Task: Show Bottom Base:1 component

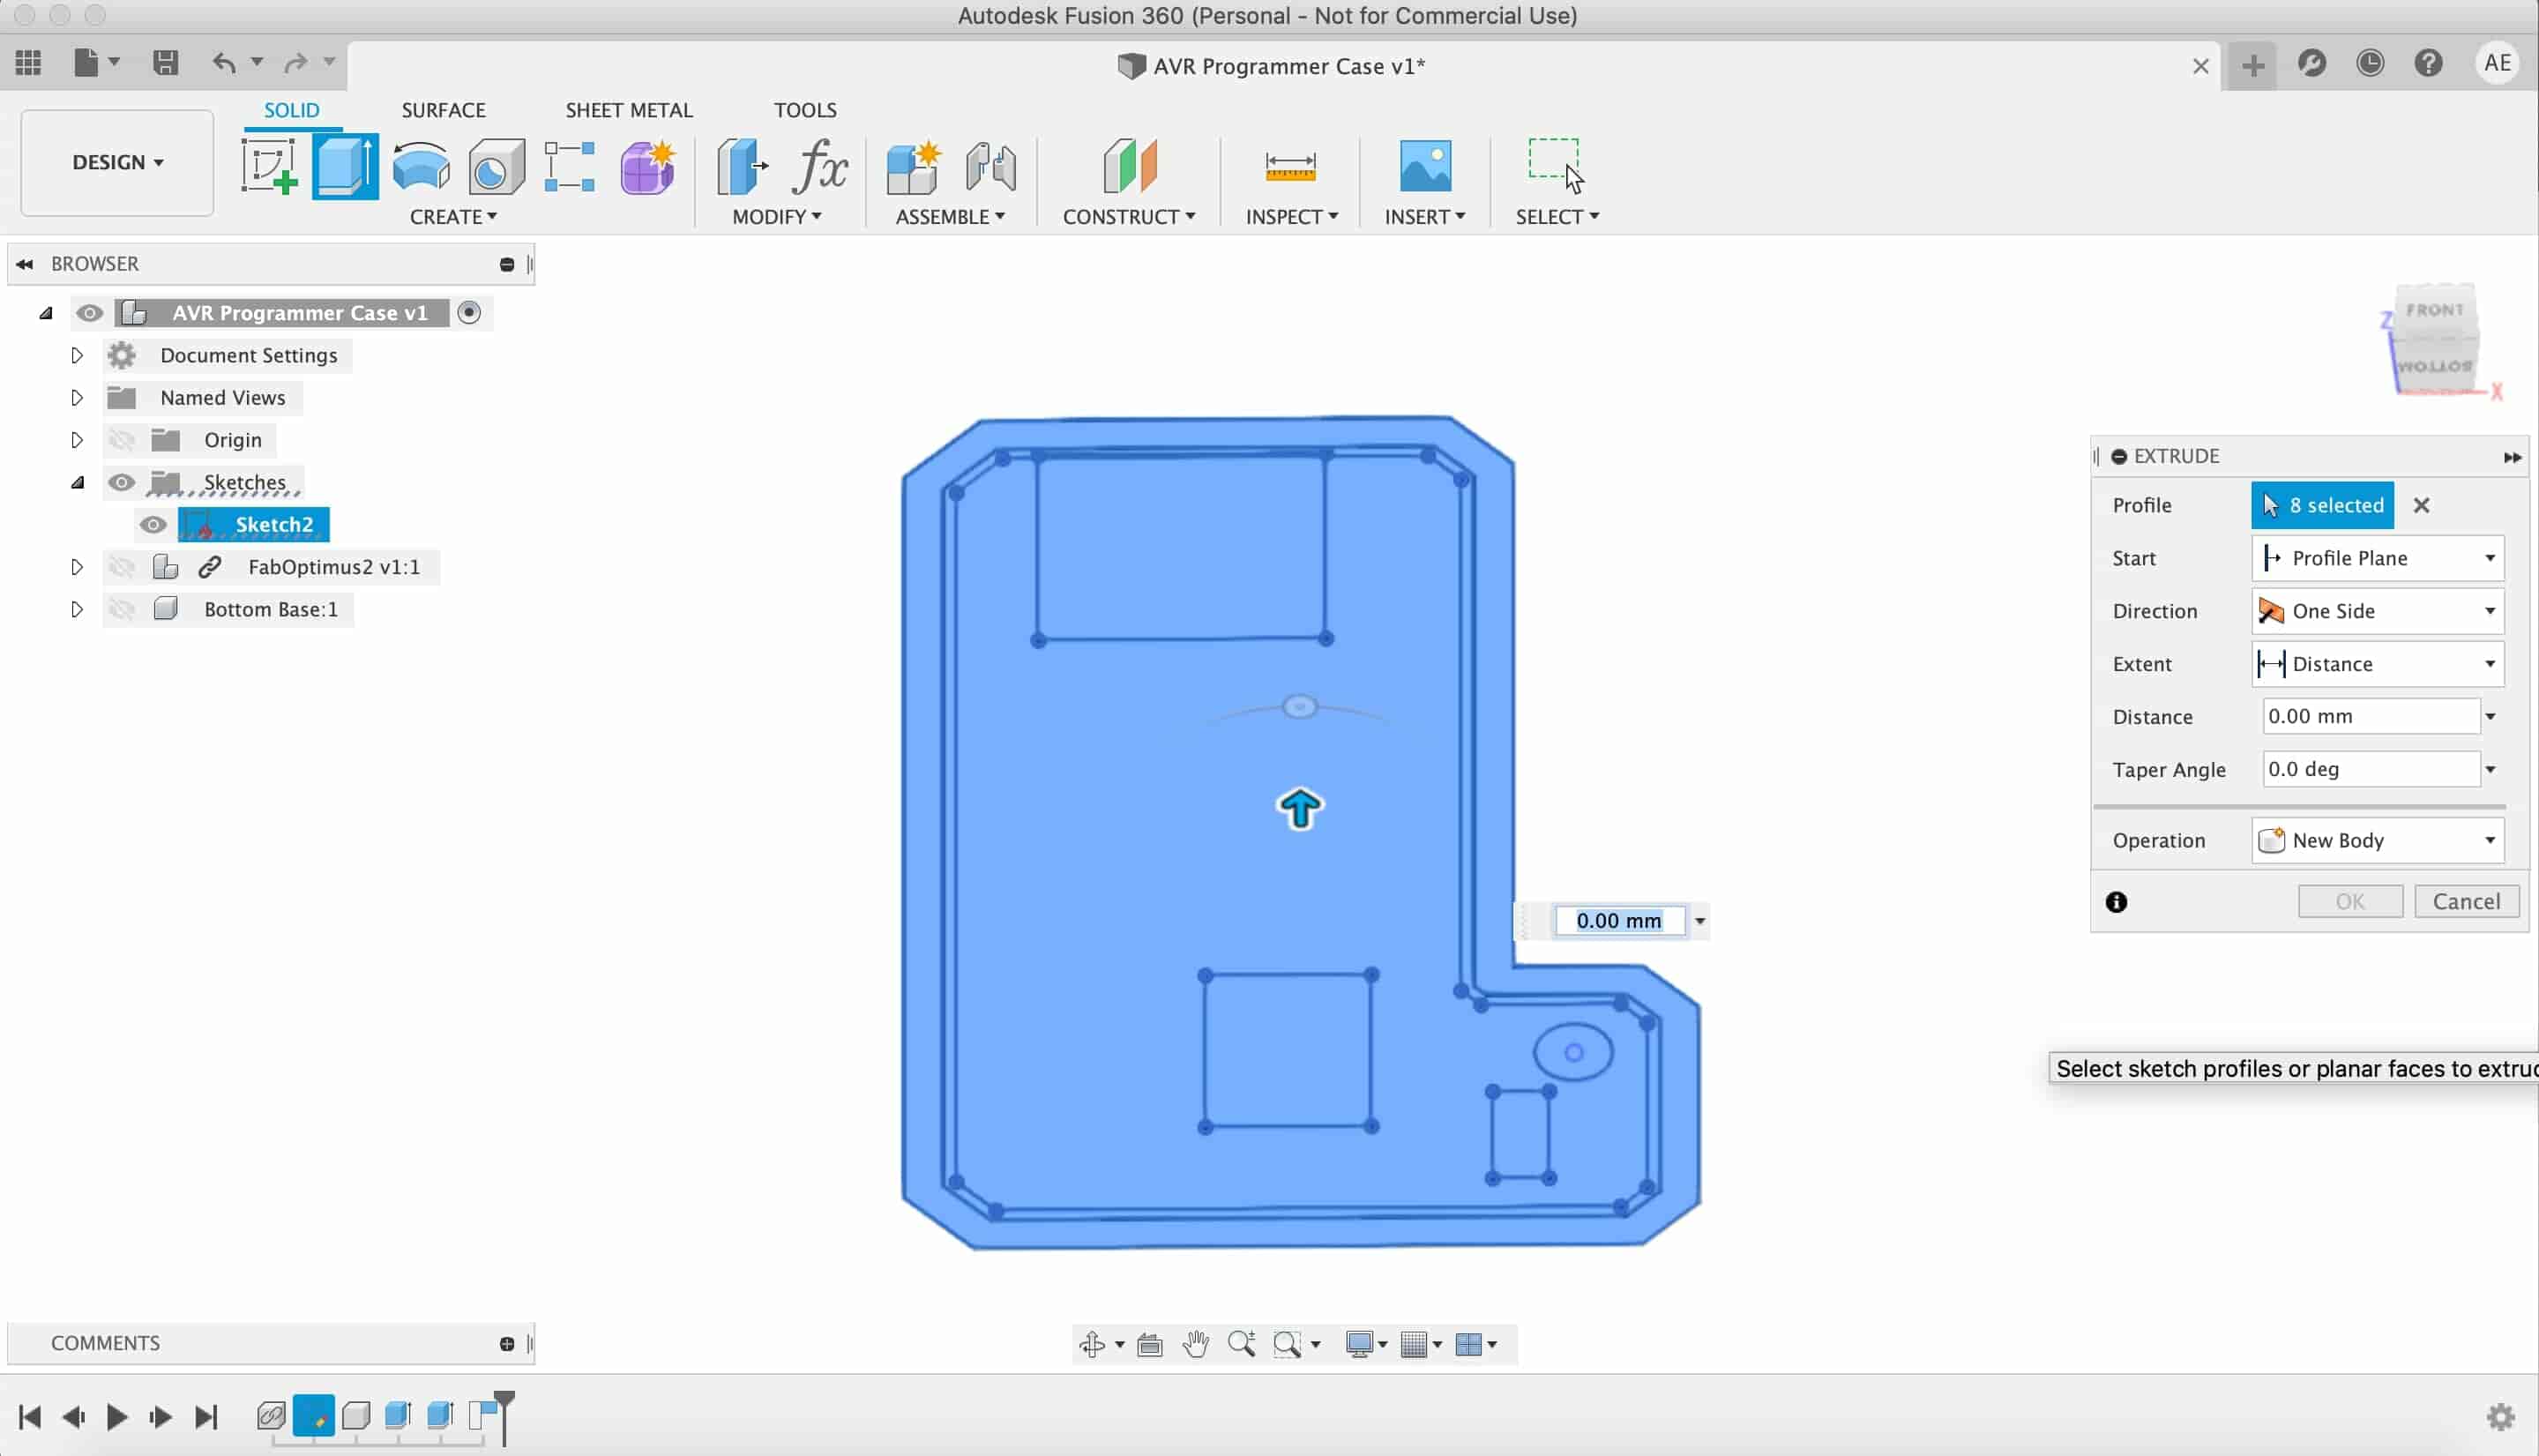Action: [121, 609]
